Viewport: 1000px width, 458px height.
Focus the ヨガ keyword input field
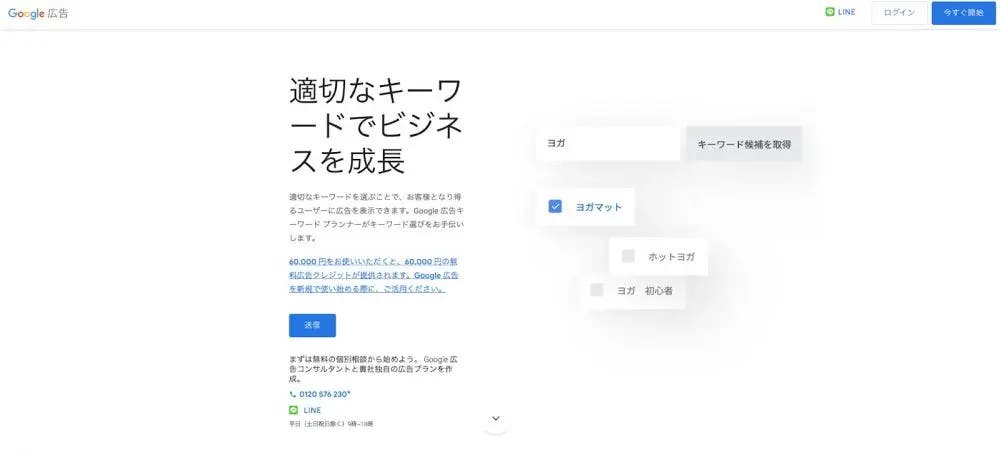point(607,144)
